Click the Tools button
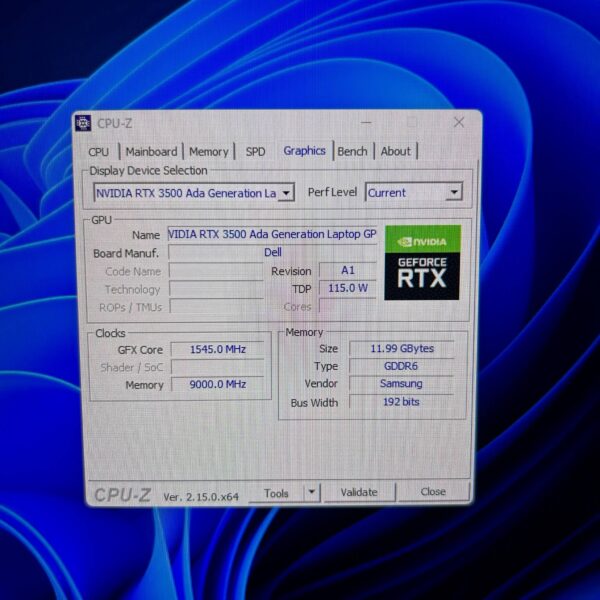The width and height of the screenshot is (600, 600). (x=276, y=493)
